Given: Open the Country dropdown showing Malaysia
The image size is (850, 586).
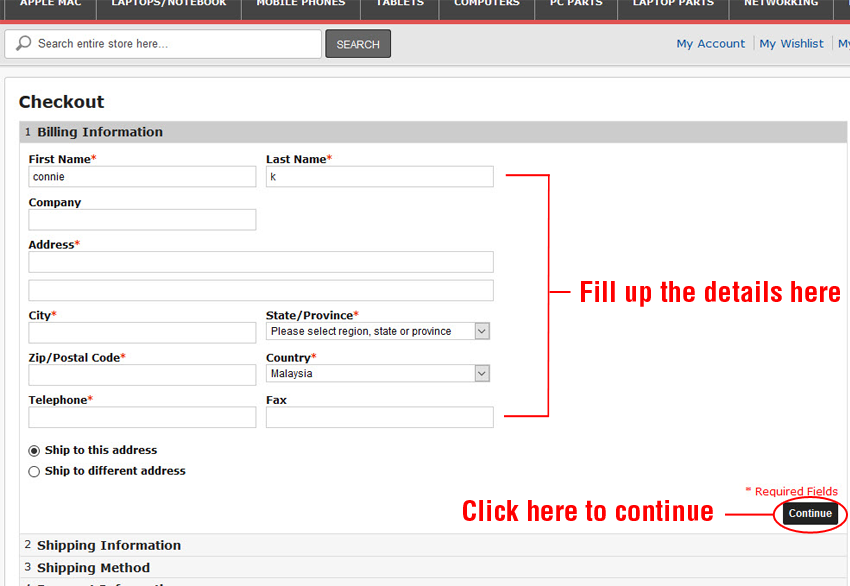Looking at the screenshot, I should tap(378, 374).
